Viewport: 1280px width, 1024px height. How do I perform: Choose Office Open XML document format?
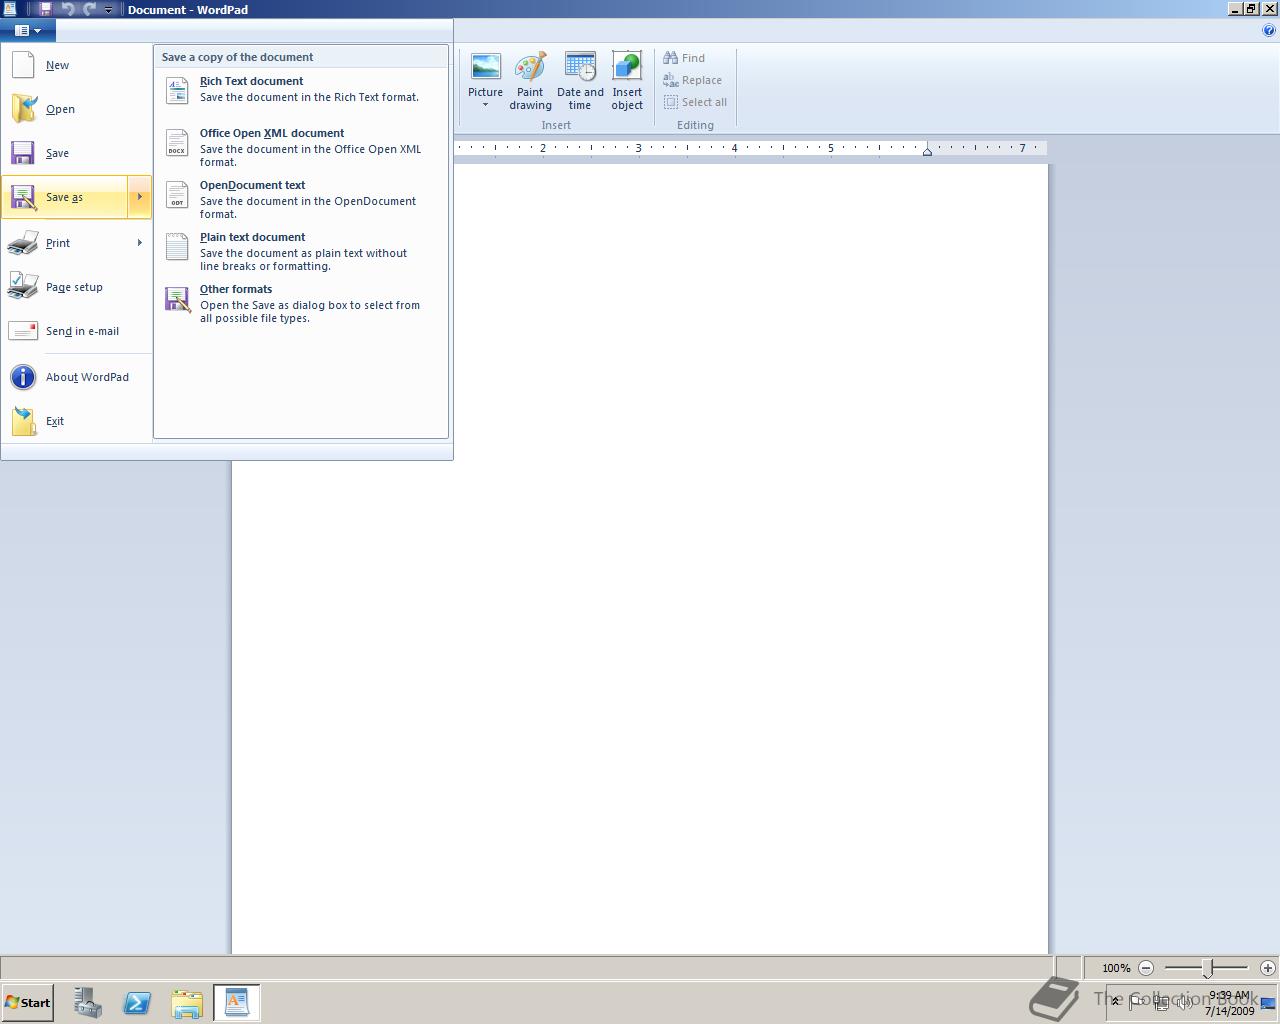pos(301,147)
